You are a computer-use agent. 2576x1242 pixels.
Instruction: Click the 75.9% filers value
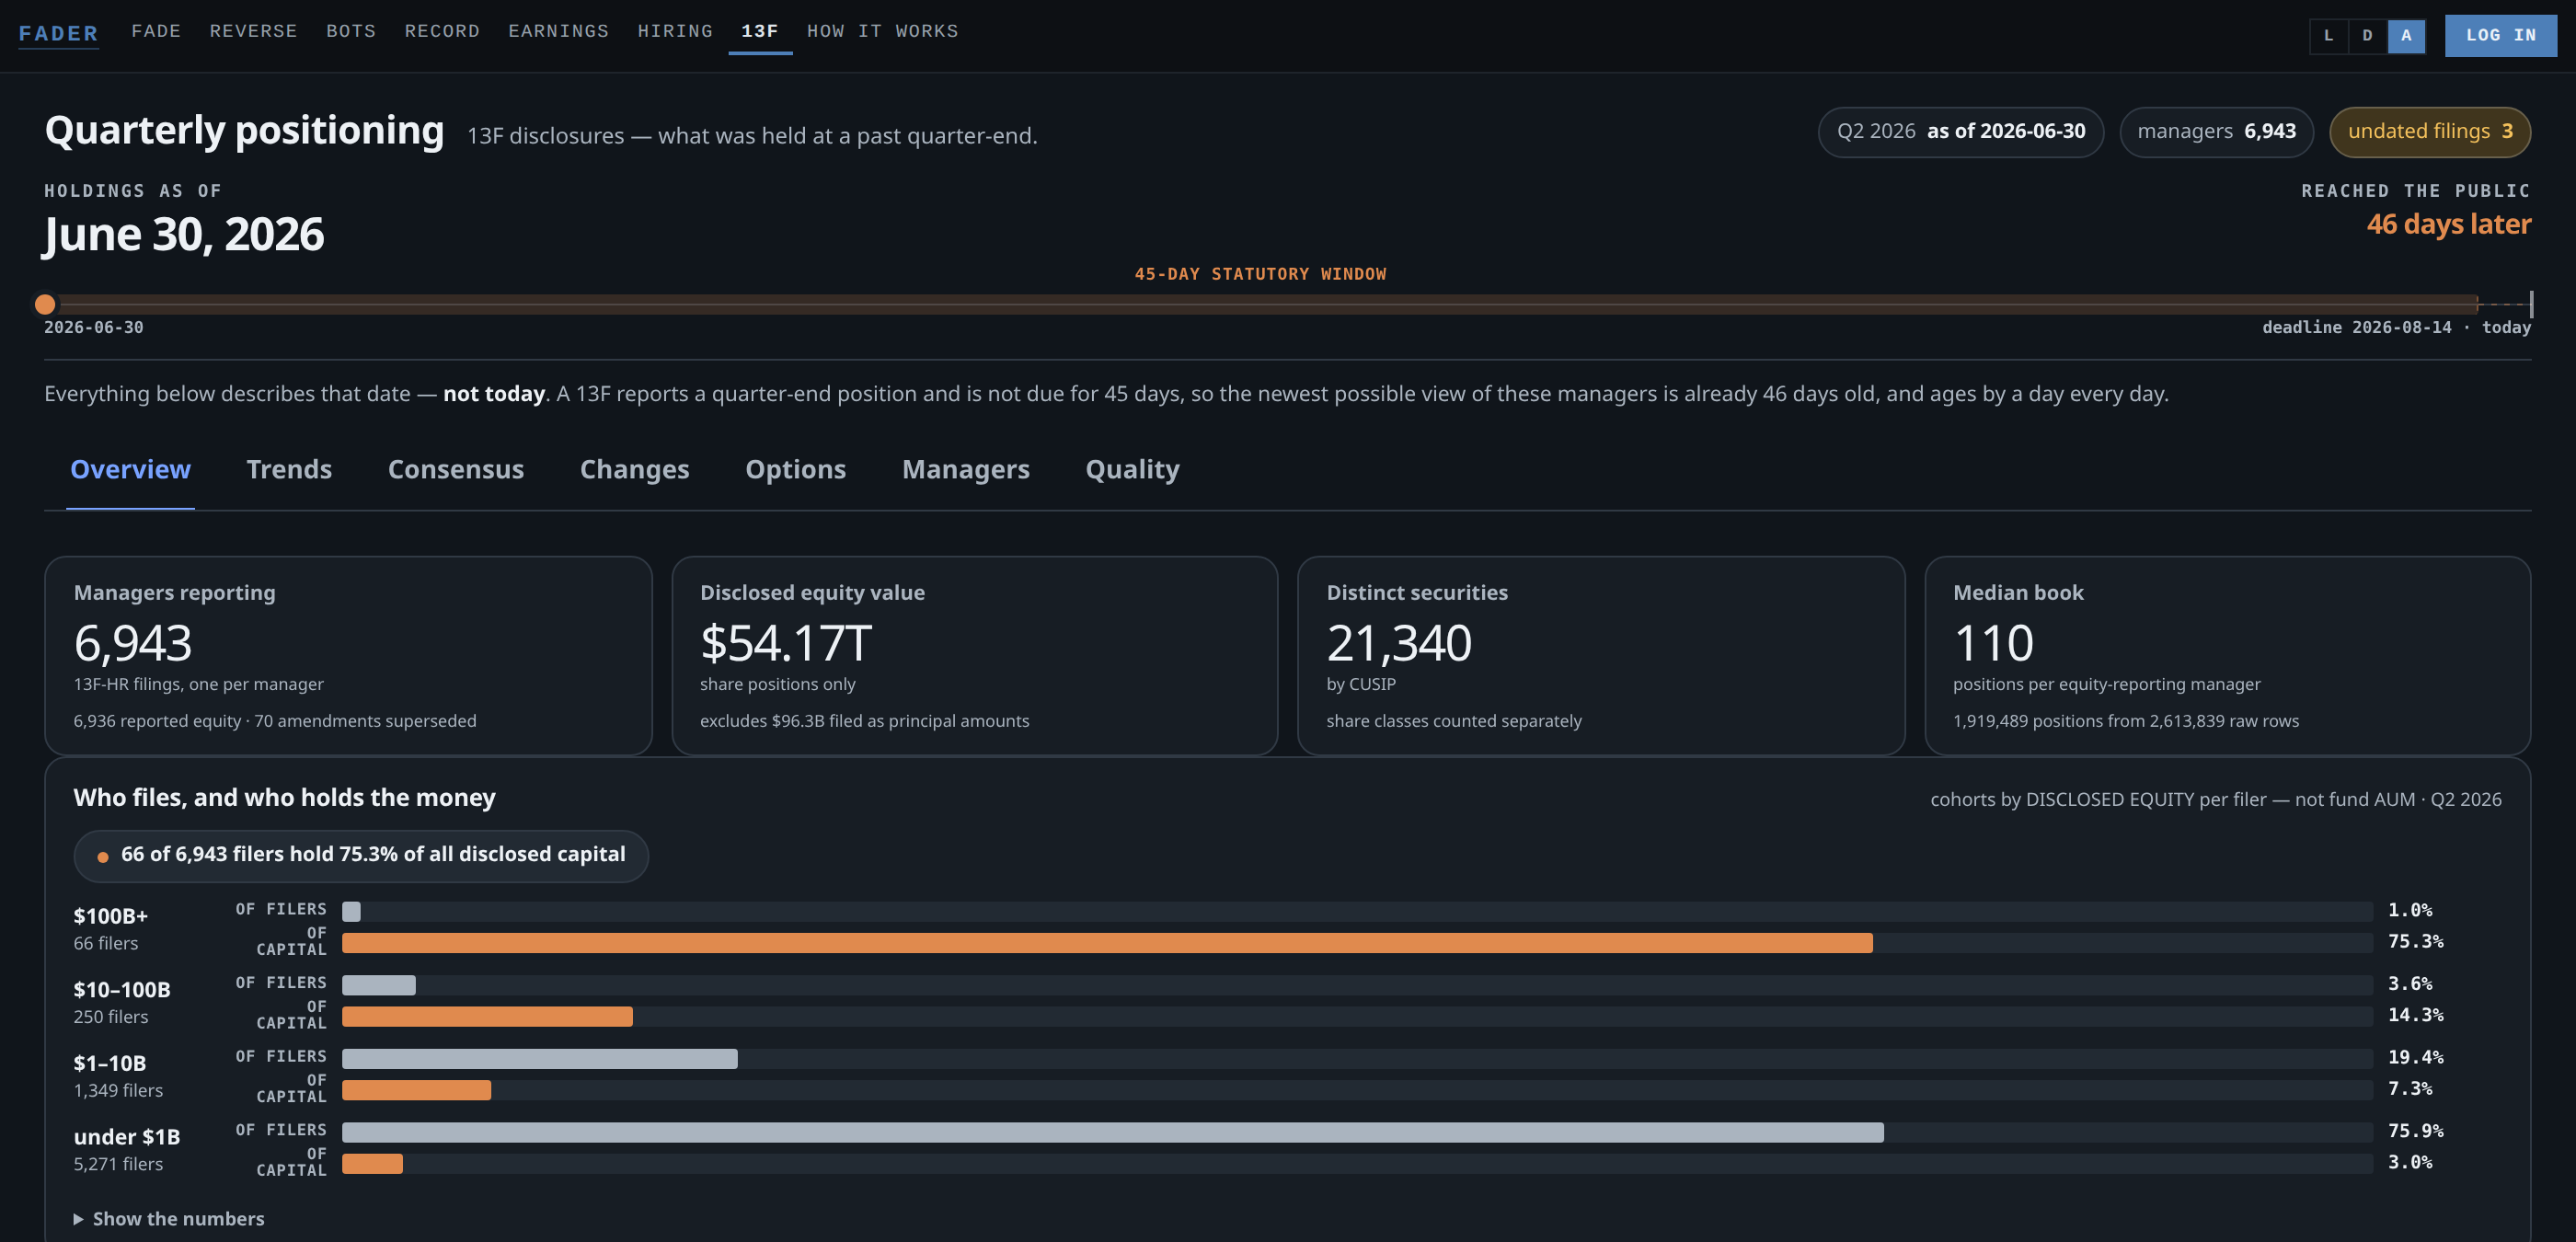pos(2416,1130)
